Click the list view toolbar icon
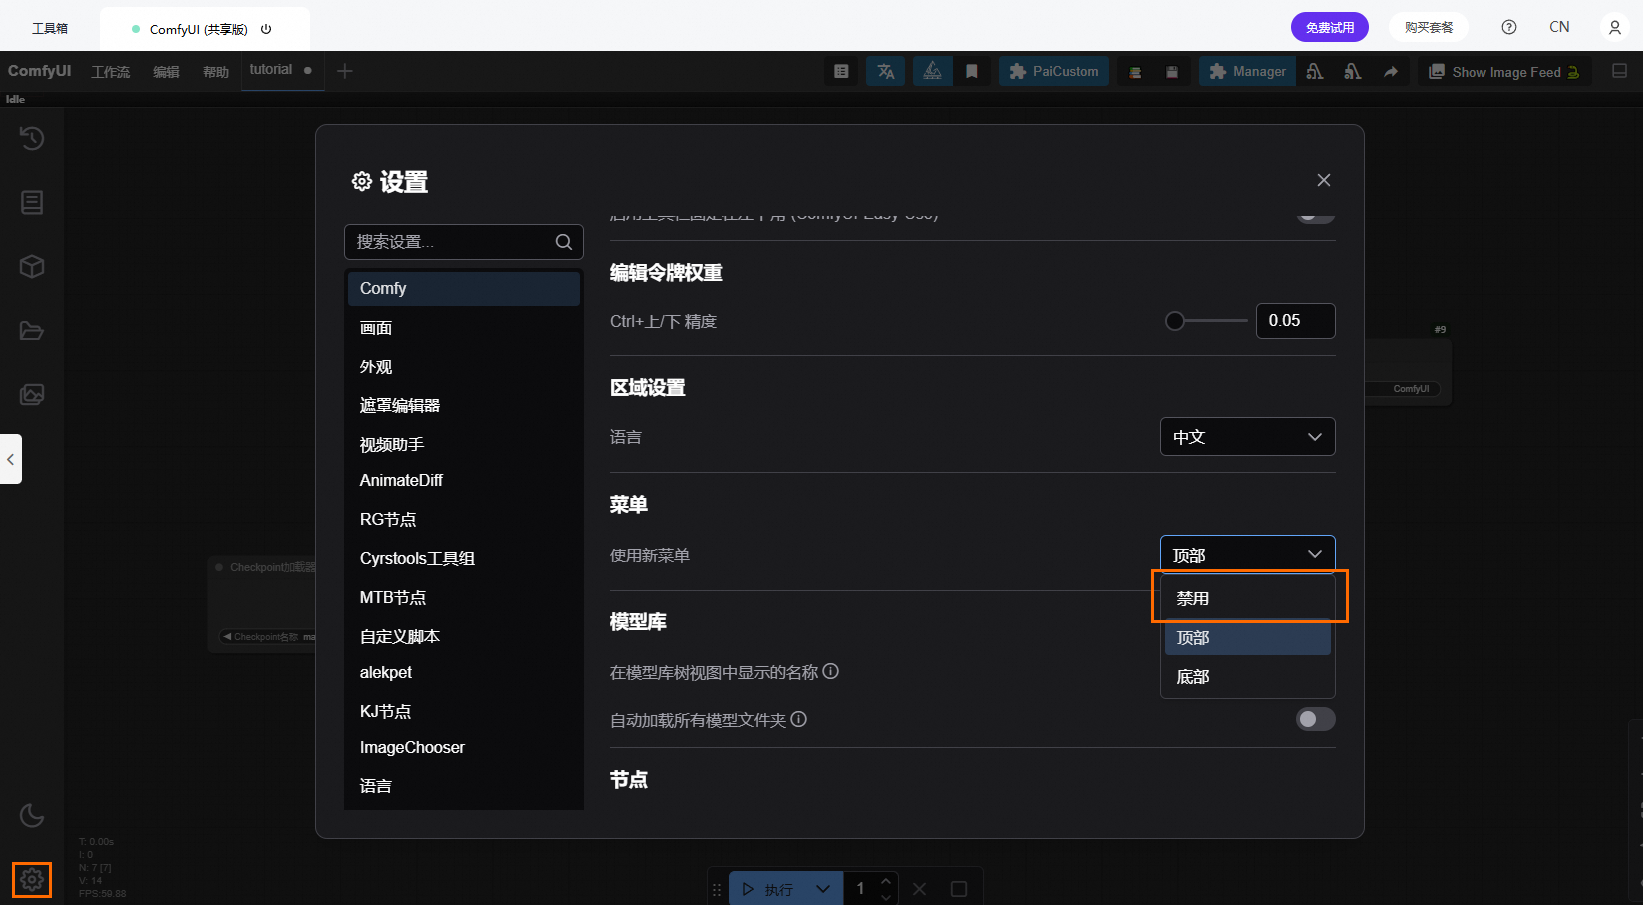The width and height of the screenshot is (1643, 905). 841,71
